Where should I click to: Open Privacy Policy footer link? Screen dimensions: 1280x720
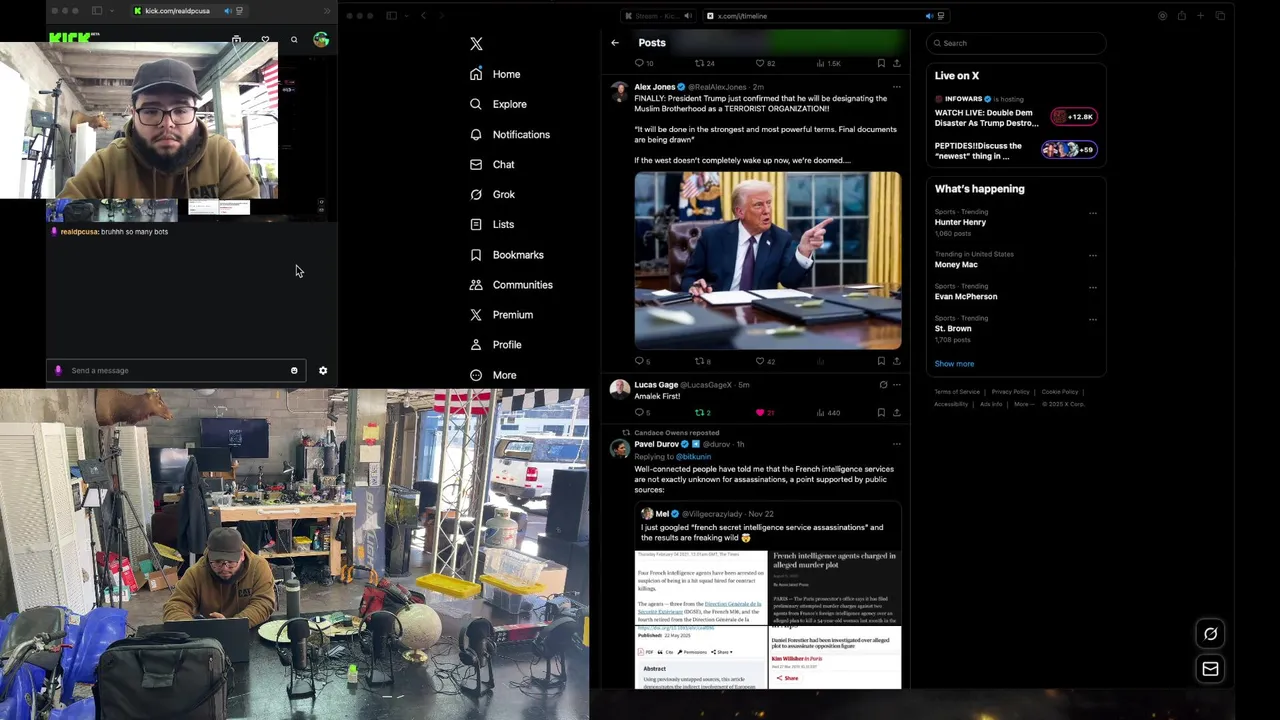[x=1010, y=392]
